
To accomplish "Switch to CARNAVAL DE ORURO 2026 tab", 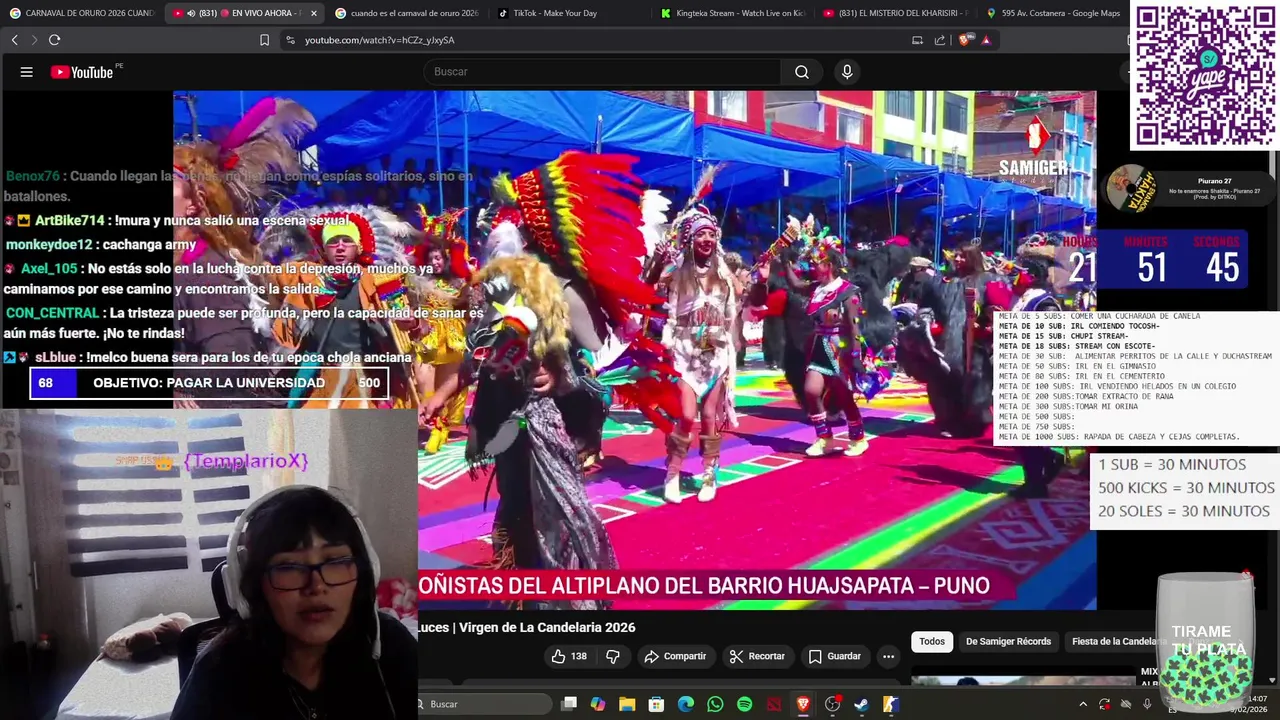I will [81, 13].
